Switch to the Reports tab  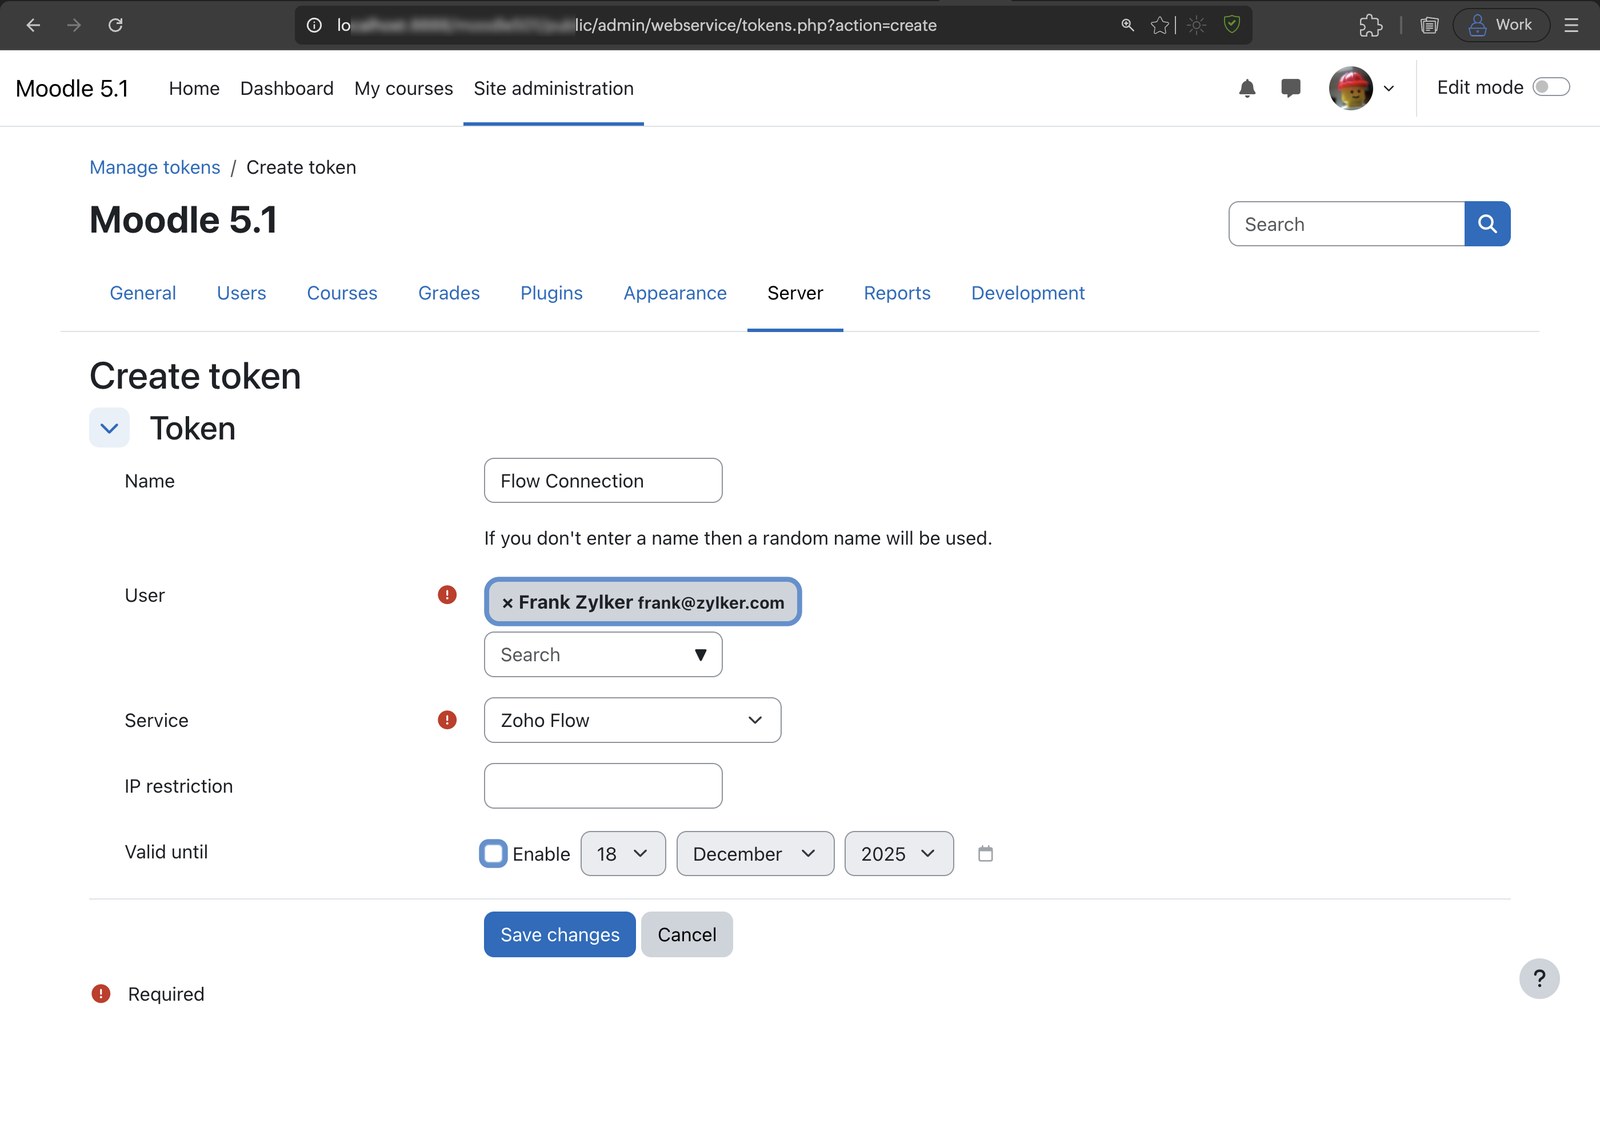tap(897, 293)
